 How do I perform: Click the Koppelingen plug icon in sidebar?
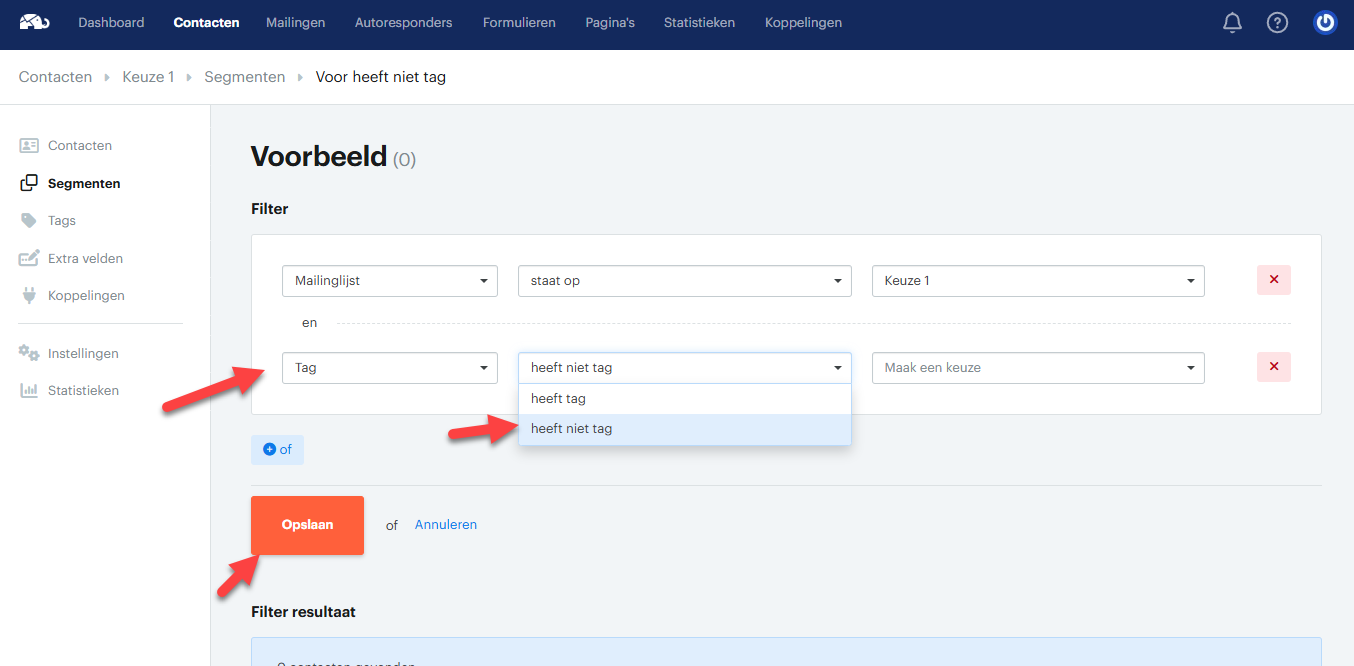(x=29, y=296)
